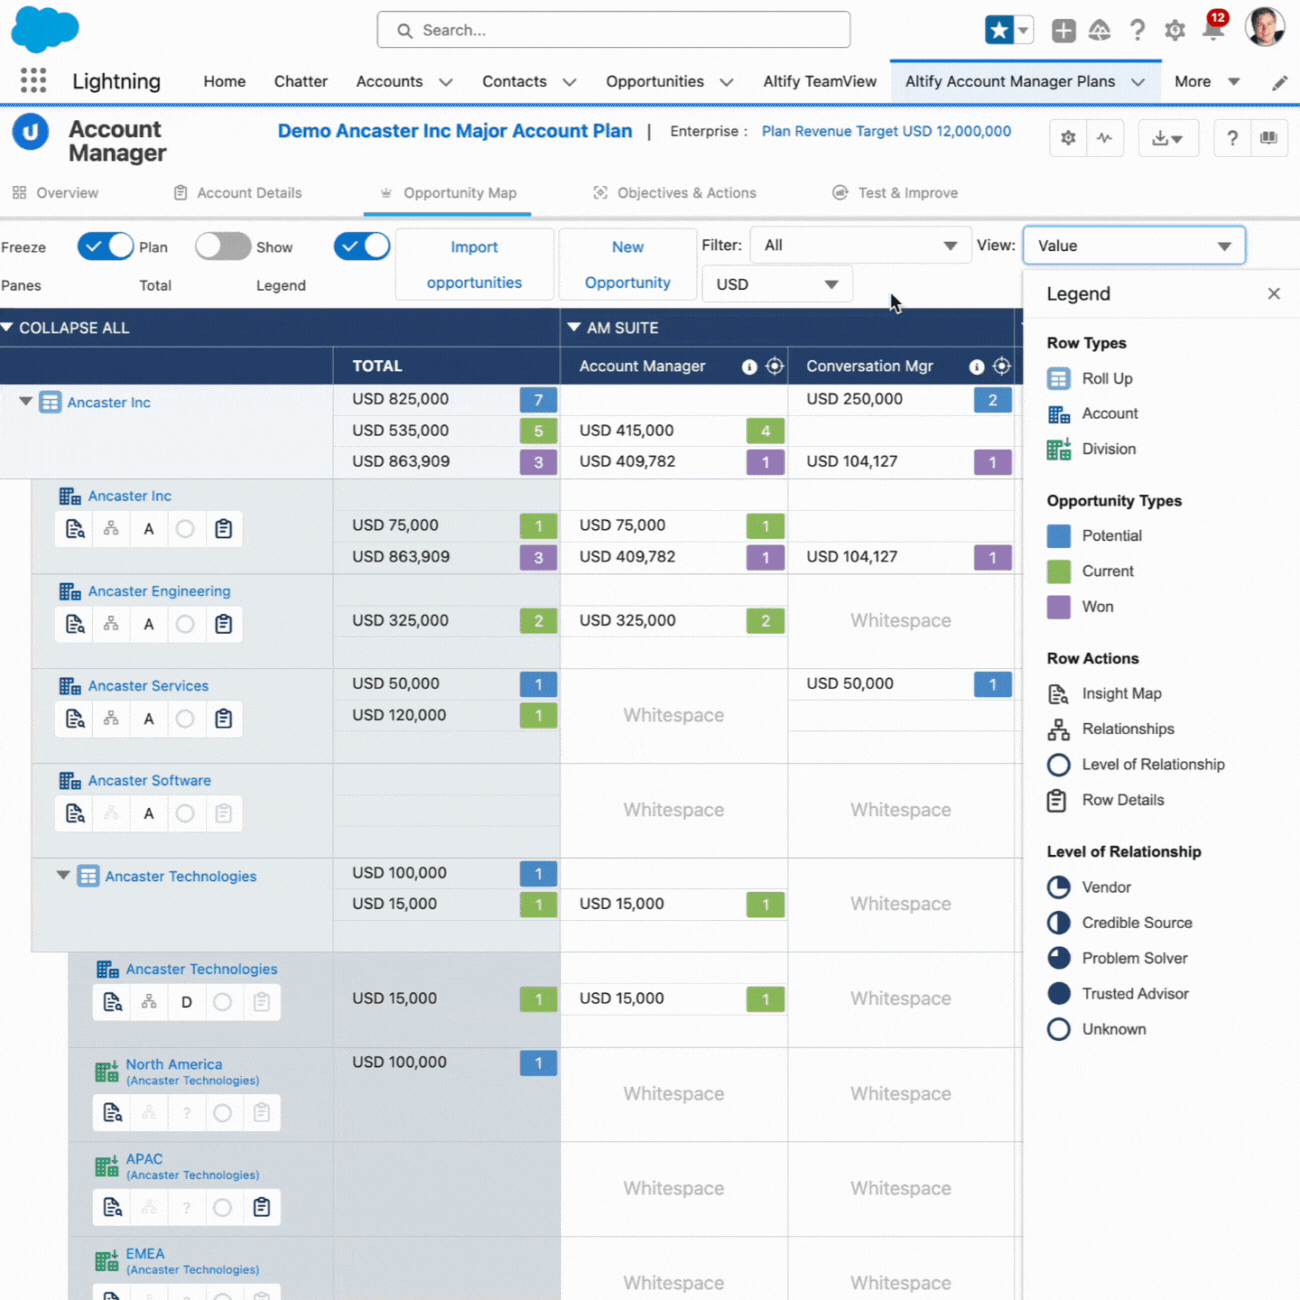Open the Ancaster Software account link

coord(149,780)
